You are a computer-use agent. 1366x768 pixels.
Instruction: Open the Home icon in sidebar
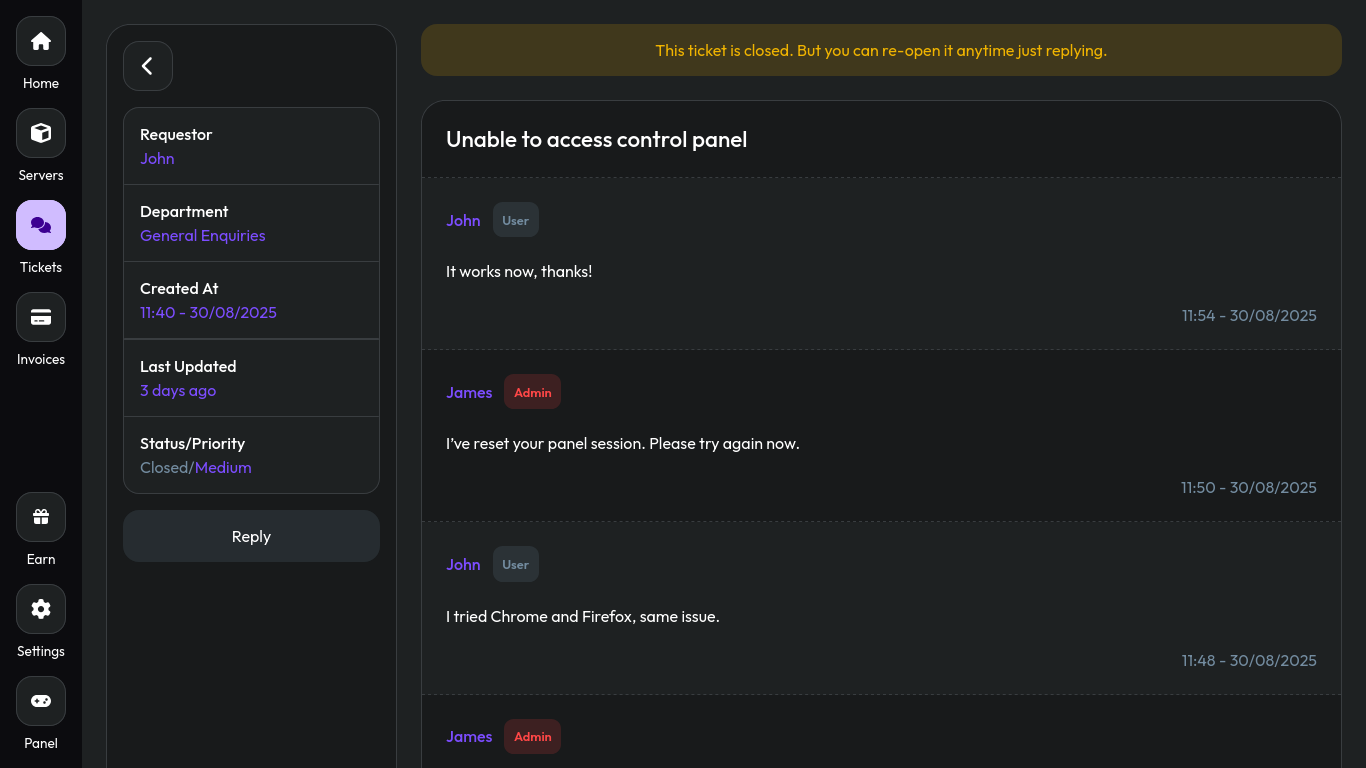pyautogui.click(x=41, y=41)
